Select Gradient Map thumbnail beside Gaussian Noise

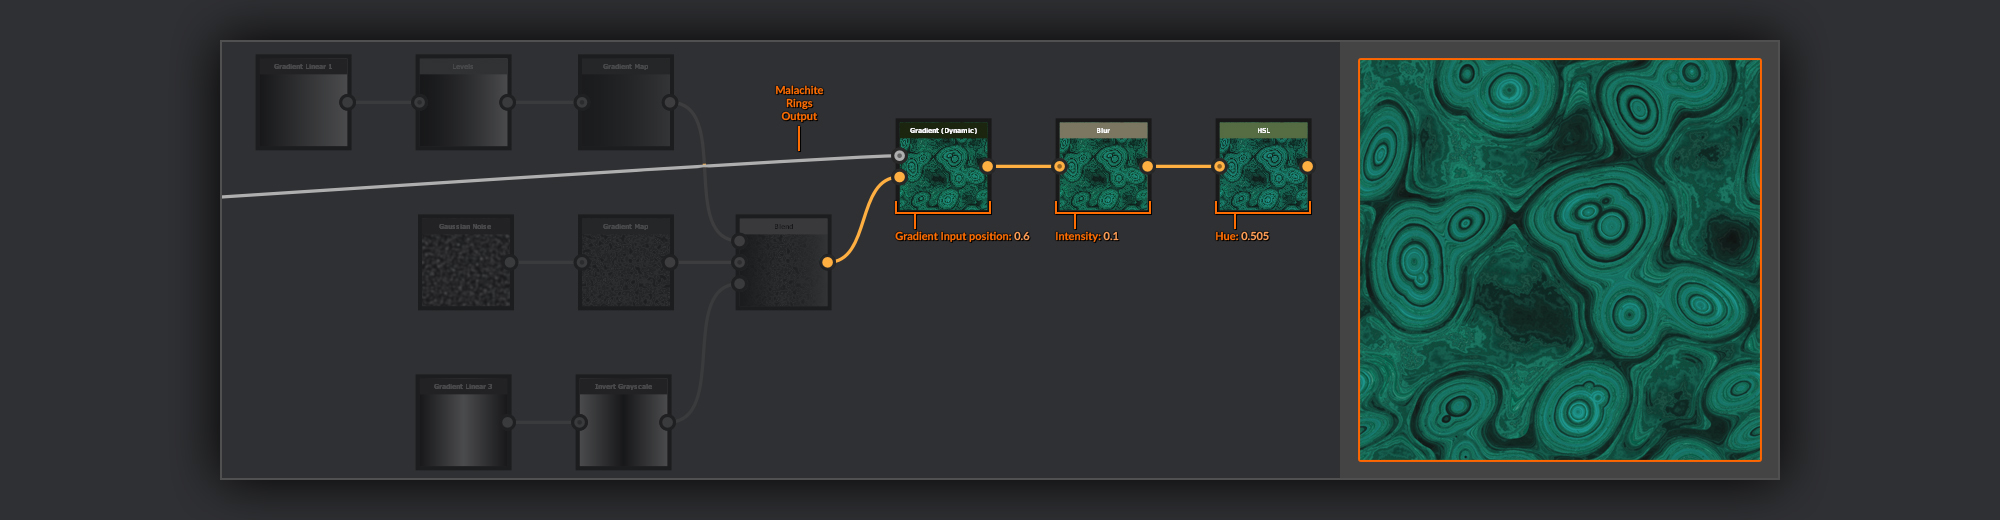tap(626, 270)
